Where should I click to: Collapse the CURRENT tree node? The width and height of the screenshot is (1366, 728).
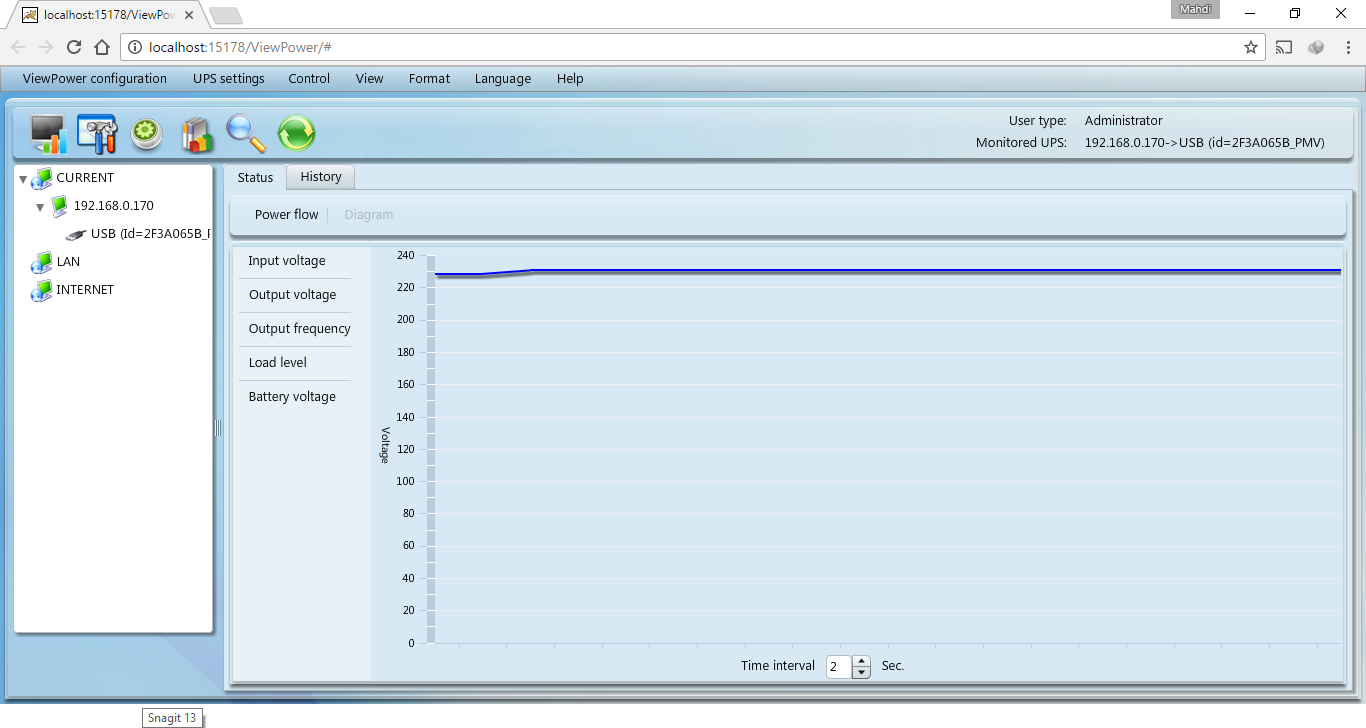[23, 179]
